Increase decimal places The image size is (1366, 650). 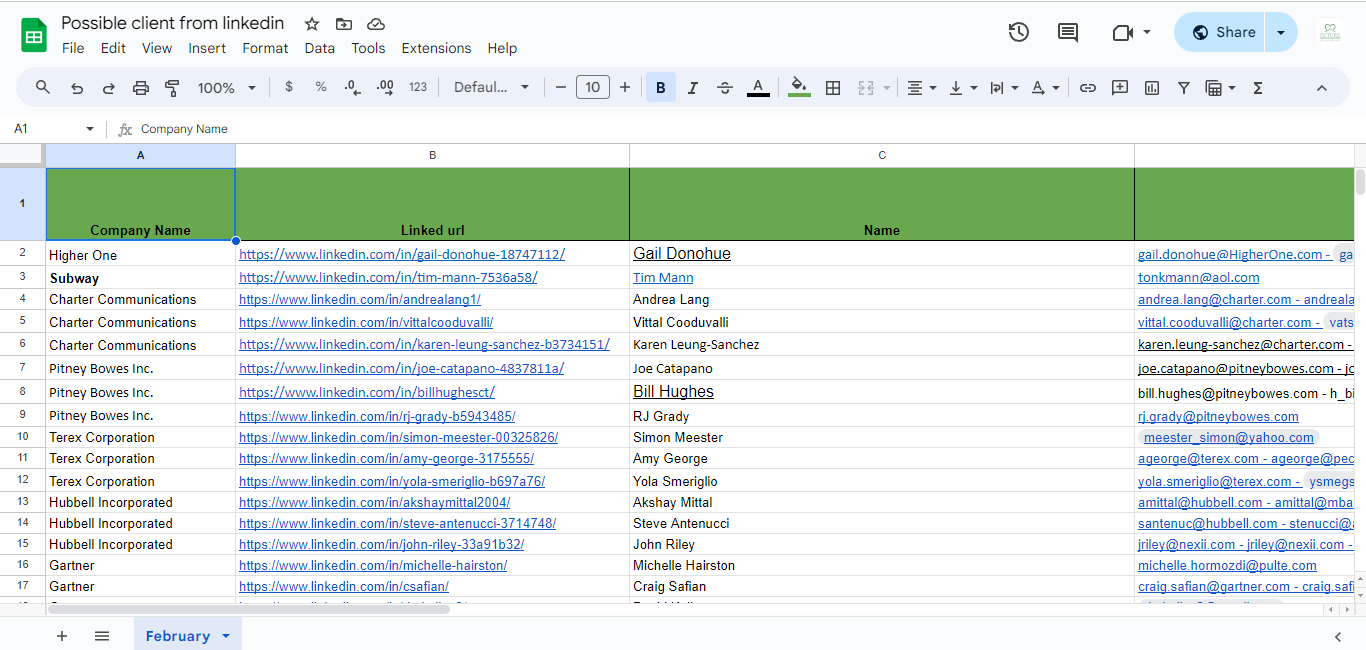(x=385, y=88)
